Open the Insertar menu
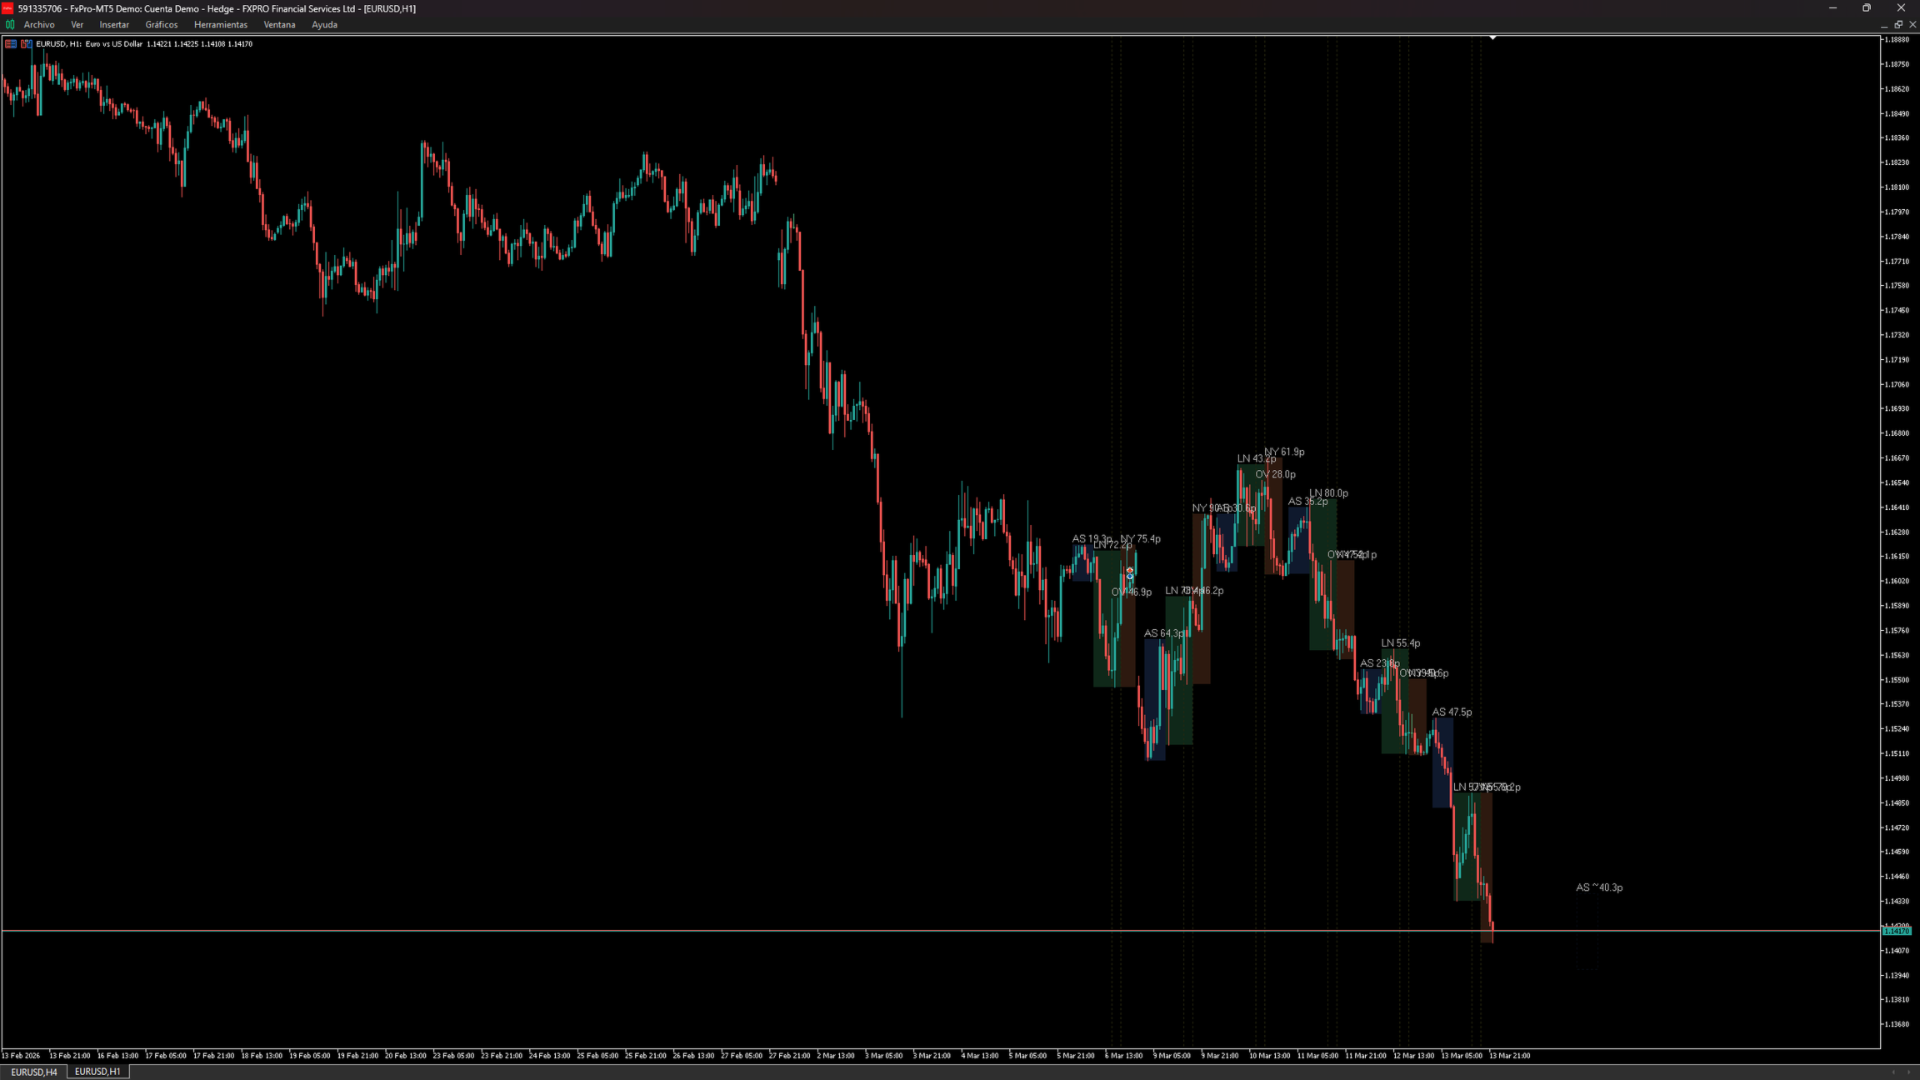1920x1080 pixels. coord(114,25)
